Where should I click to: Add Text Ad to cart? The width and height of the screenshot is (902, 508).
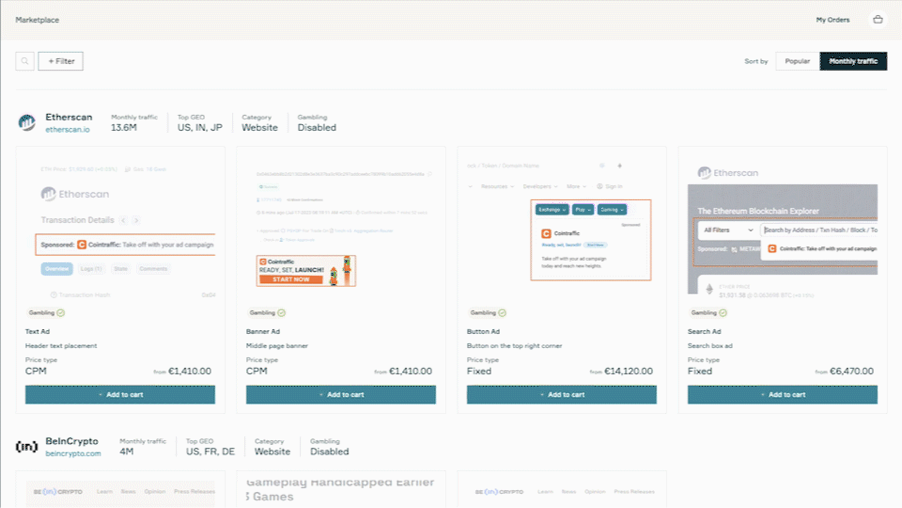coord(120,395)
